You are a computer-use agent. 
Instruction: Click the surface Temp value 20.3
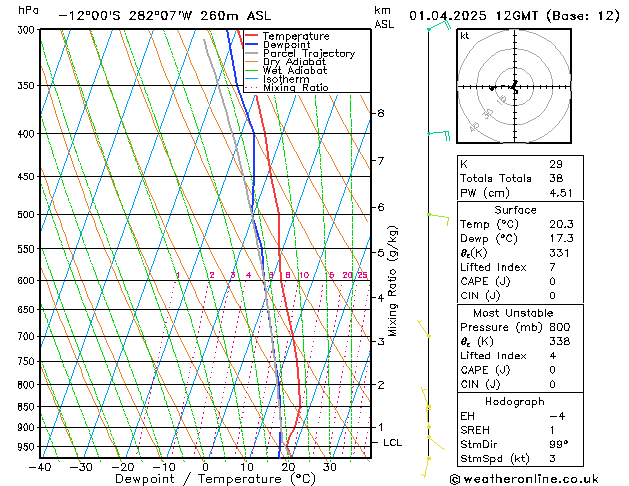coord(561,224)
